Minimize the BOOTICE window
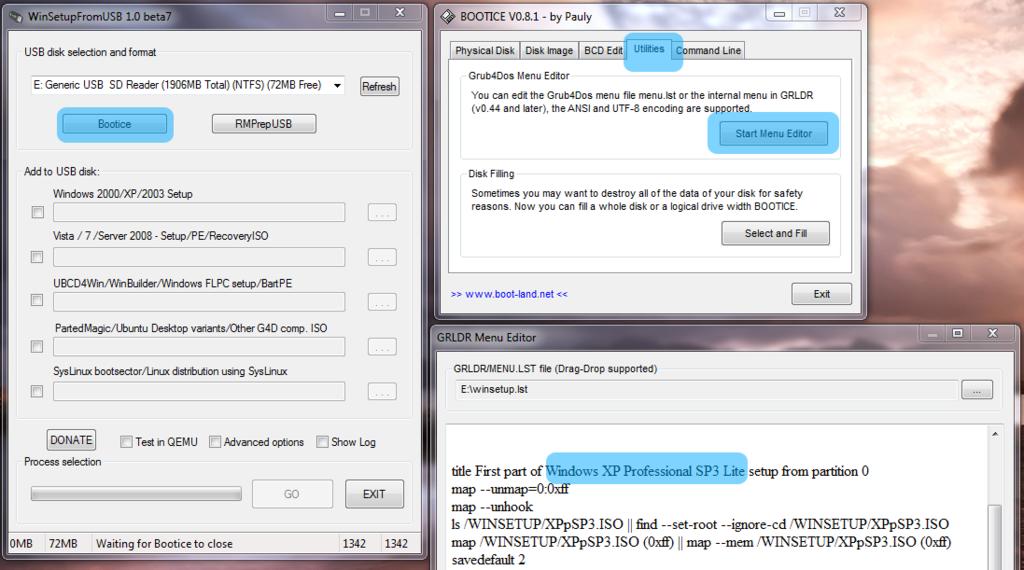The image size is (1024, 570). click(x=780, y=13)
